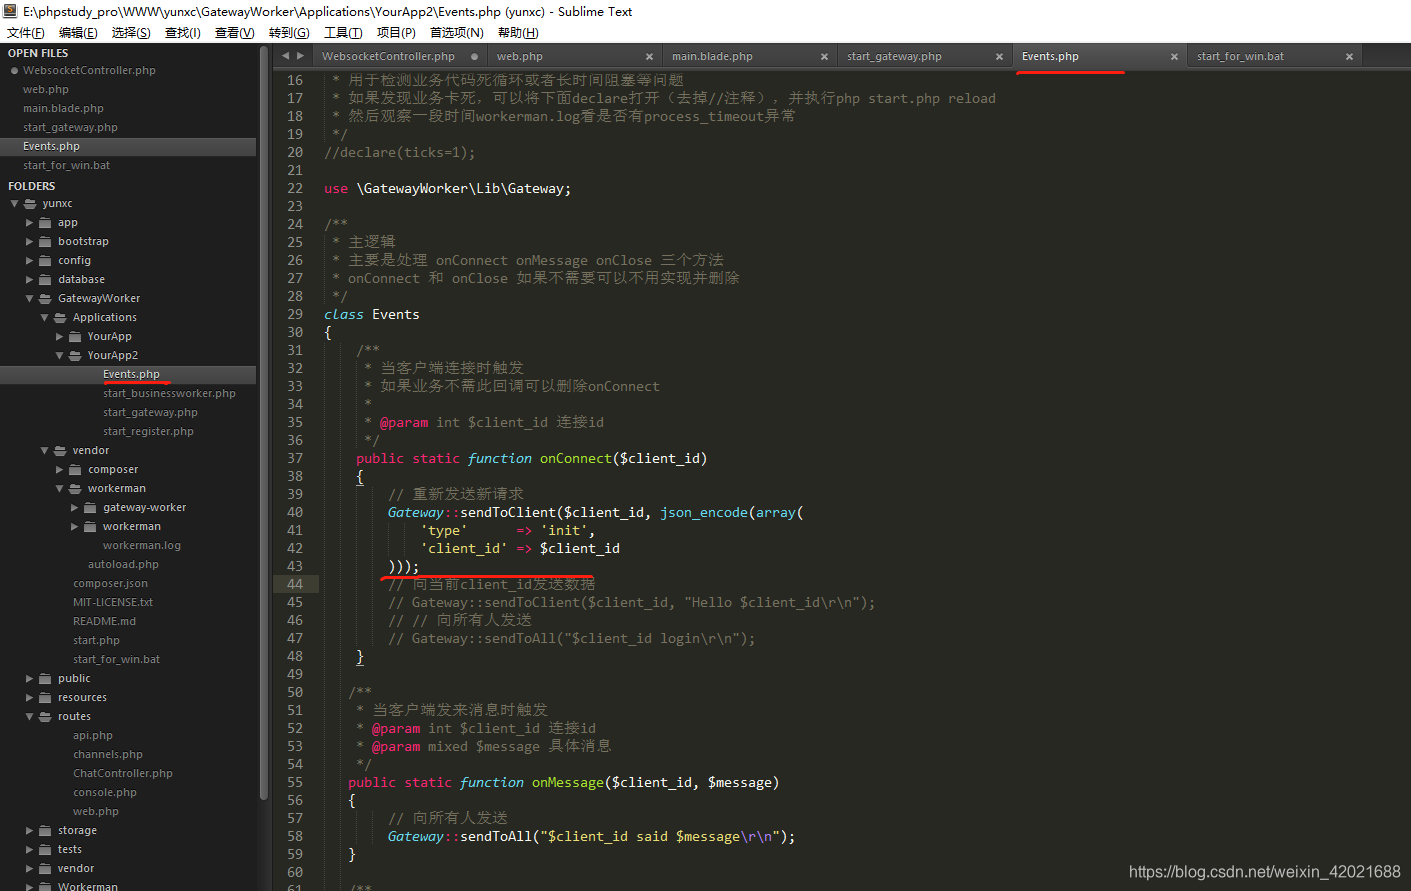Open the 首选项(N) menu

coord(456,33)
